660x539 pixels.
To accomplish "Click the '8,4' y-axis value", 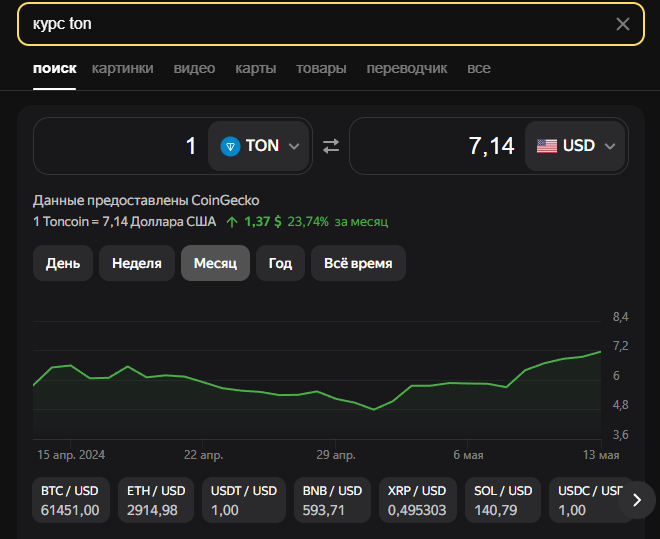I will coord(620,317).
